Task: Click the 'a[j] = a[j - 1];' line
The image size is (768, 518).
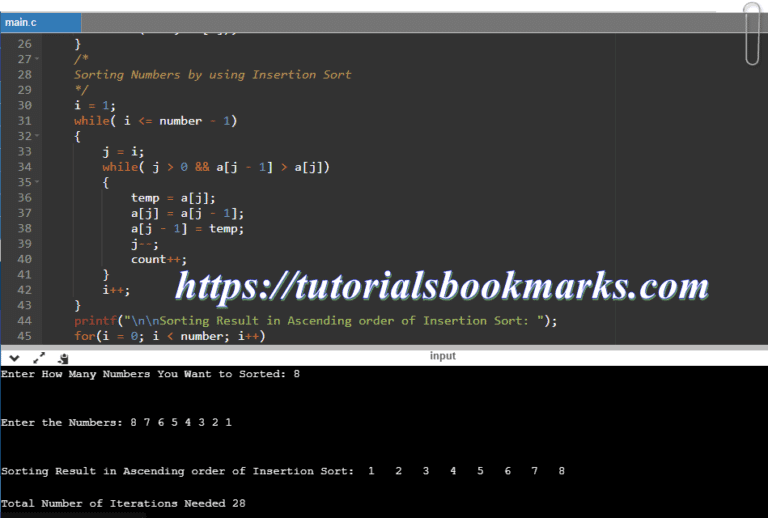Action: 187,213
